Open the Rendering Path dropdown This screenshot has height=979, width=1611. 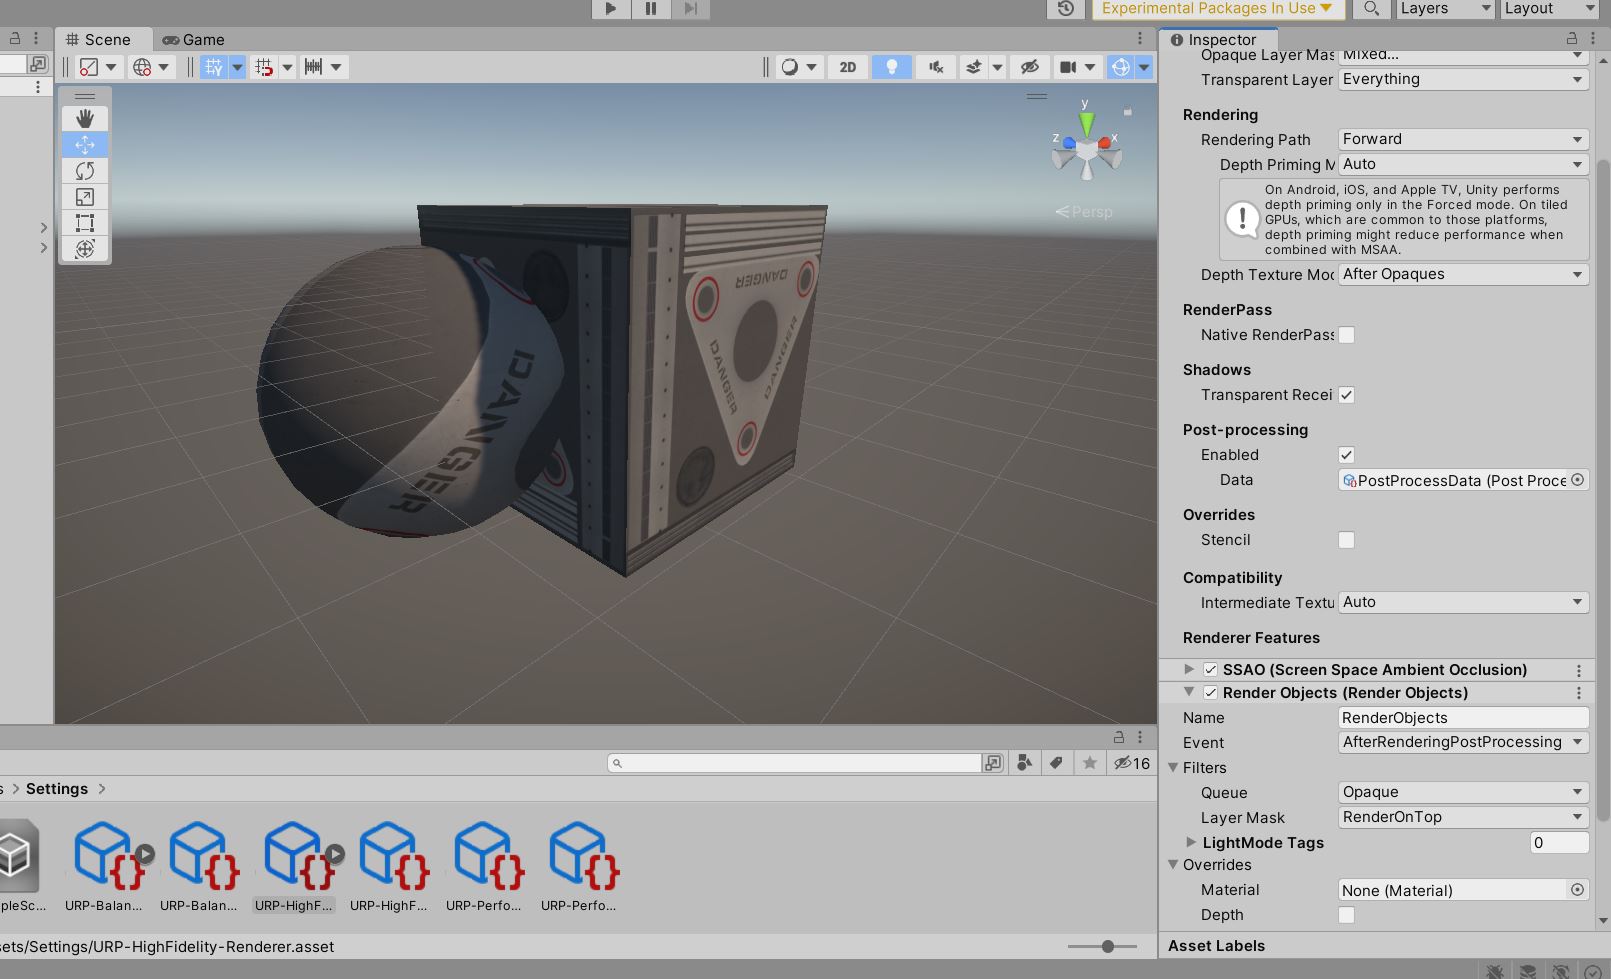[1462, 139]
